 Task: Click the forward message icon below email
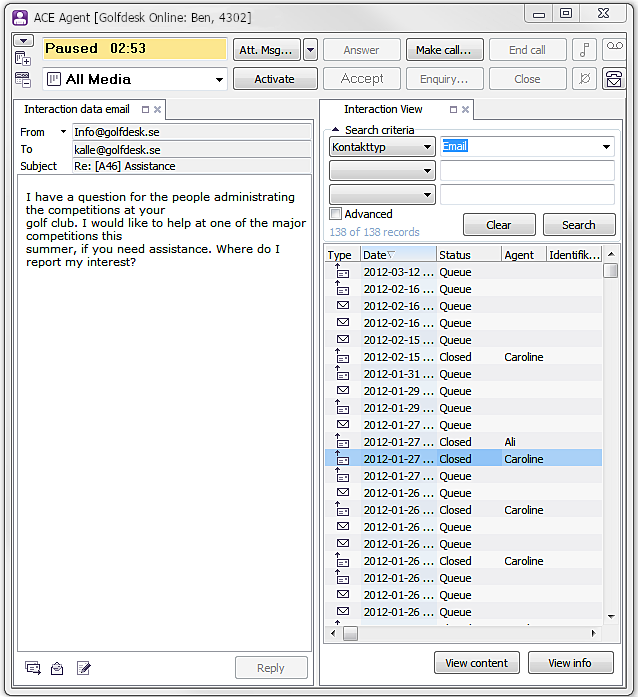click(x=33, y=668)
